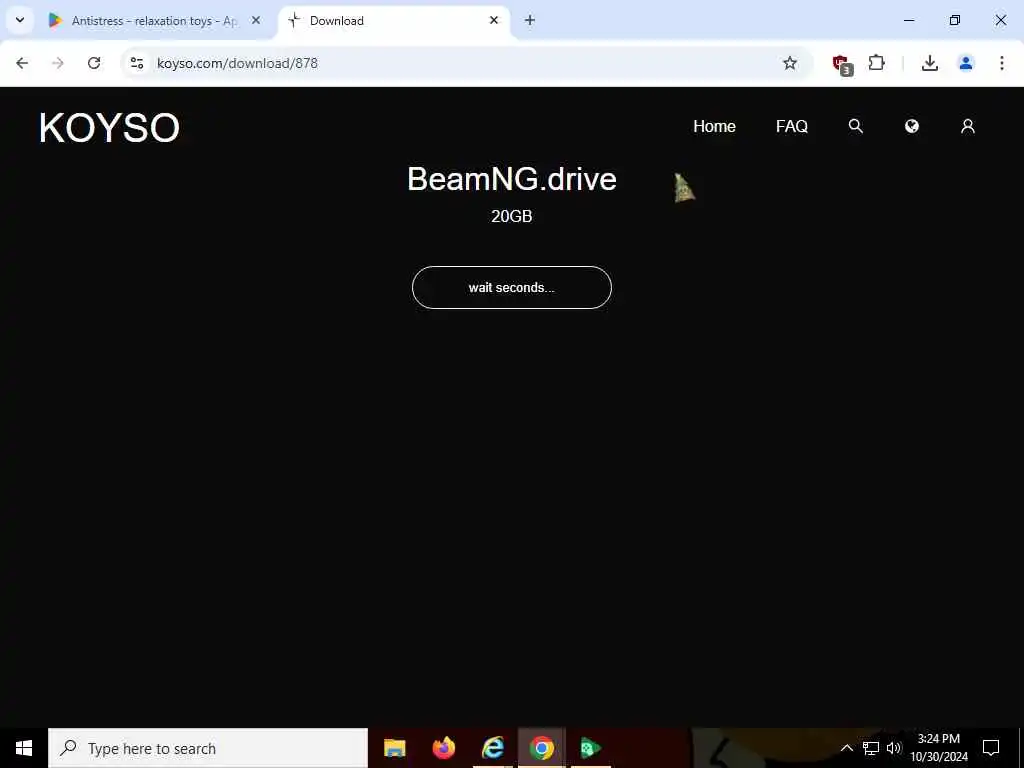Screen dimensions: 1024x768
Task: Open the taskbar clock and date
Action: click(x=939, y=748)
